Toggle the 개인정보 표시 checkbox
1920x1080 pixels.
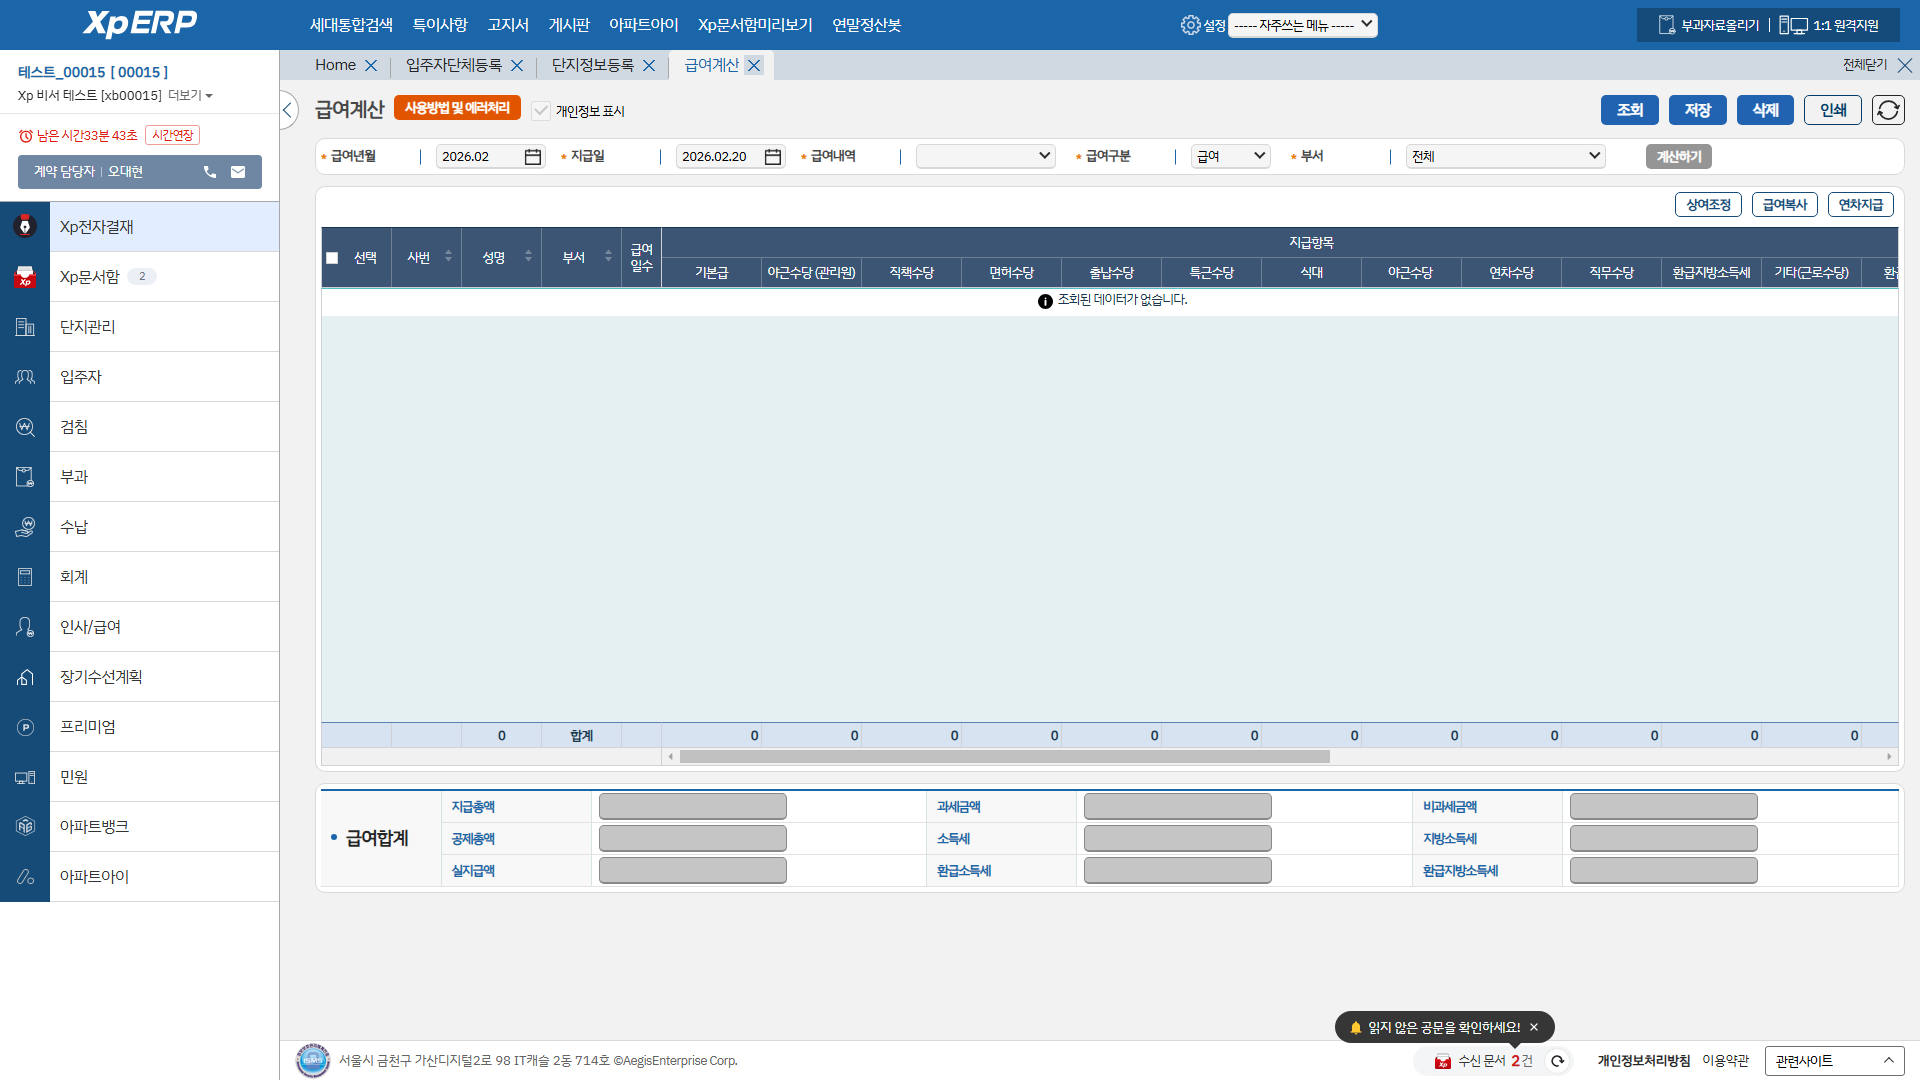tap(541, 111)
